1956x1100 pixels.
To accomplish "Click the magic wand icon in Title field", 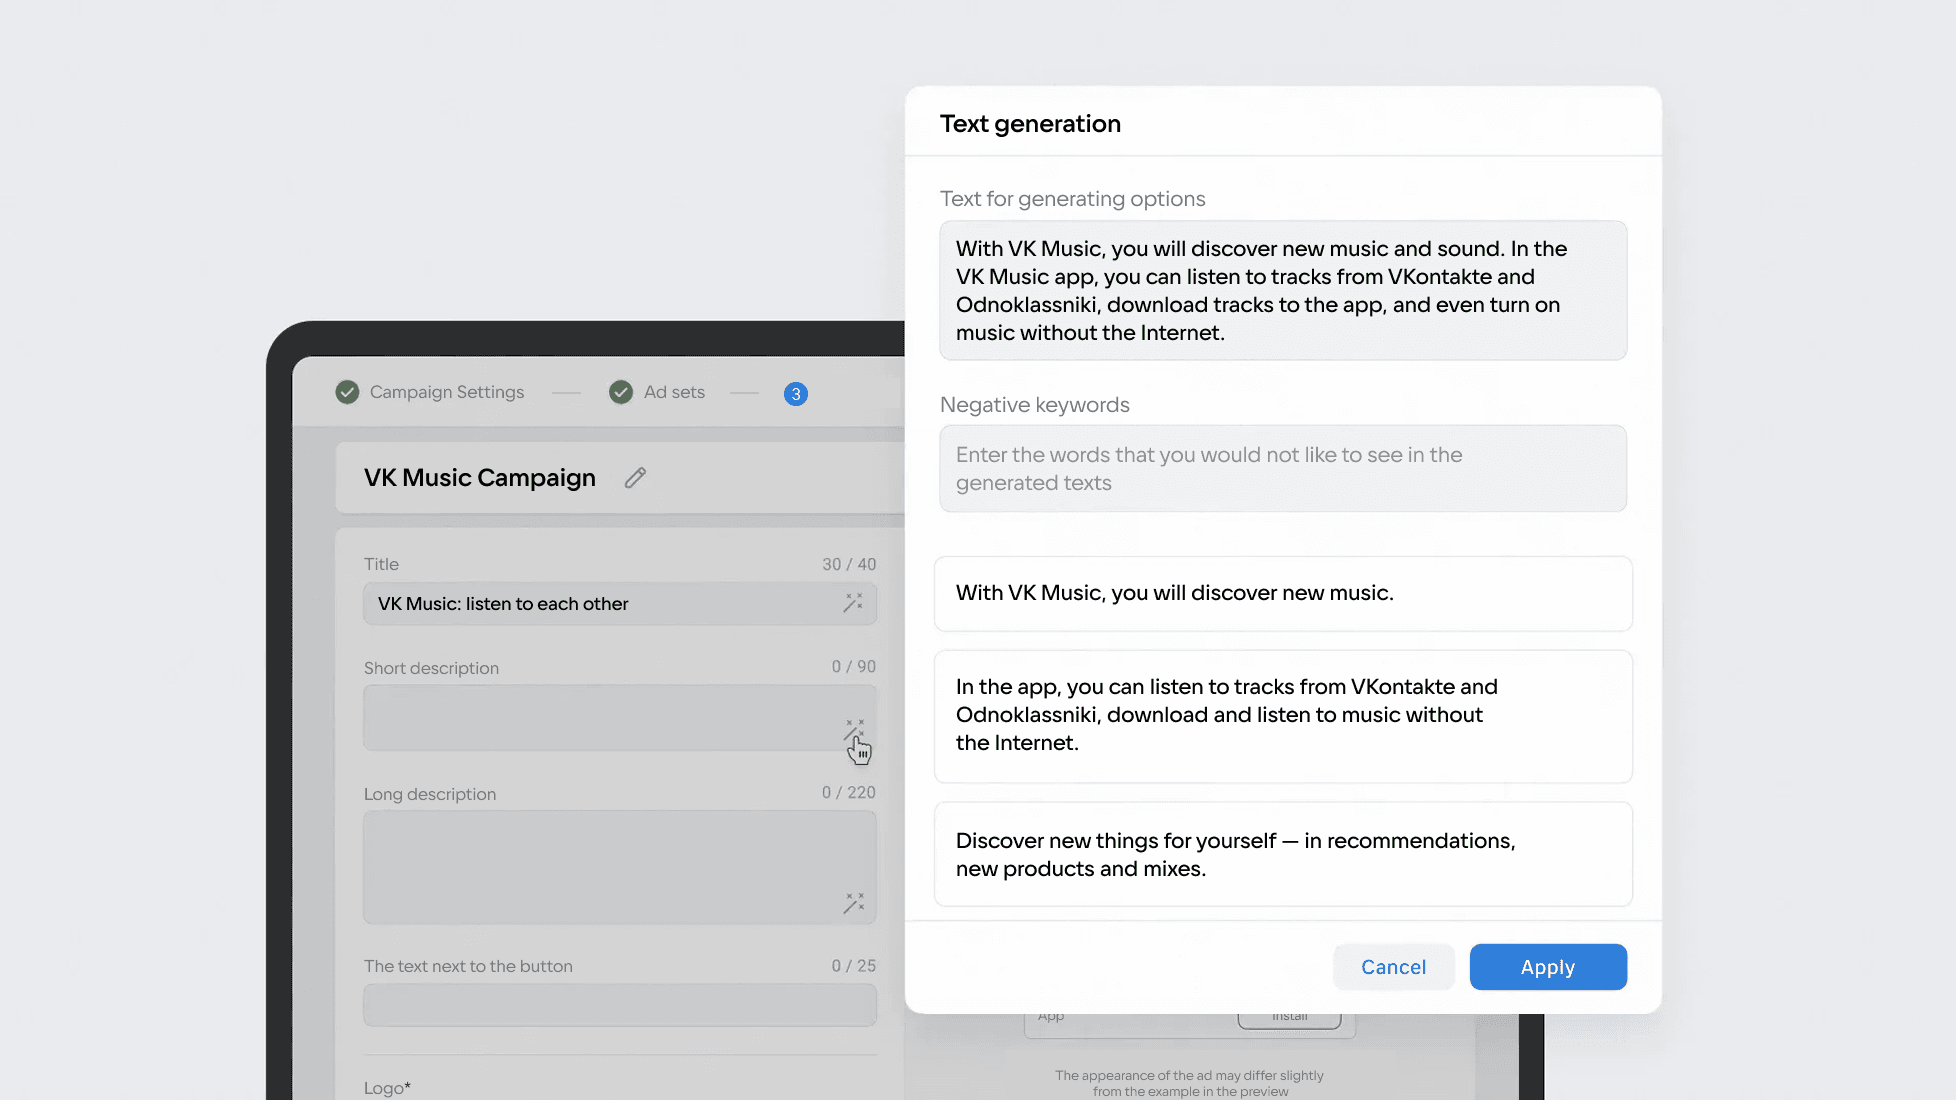I will coord(853,603).
